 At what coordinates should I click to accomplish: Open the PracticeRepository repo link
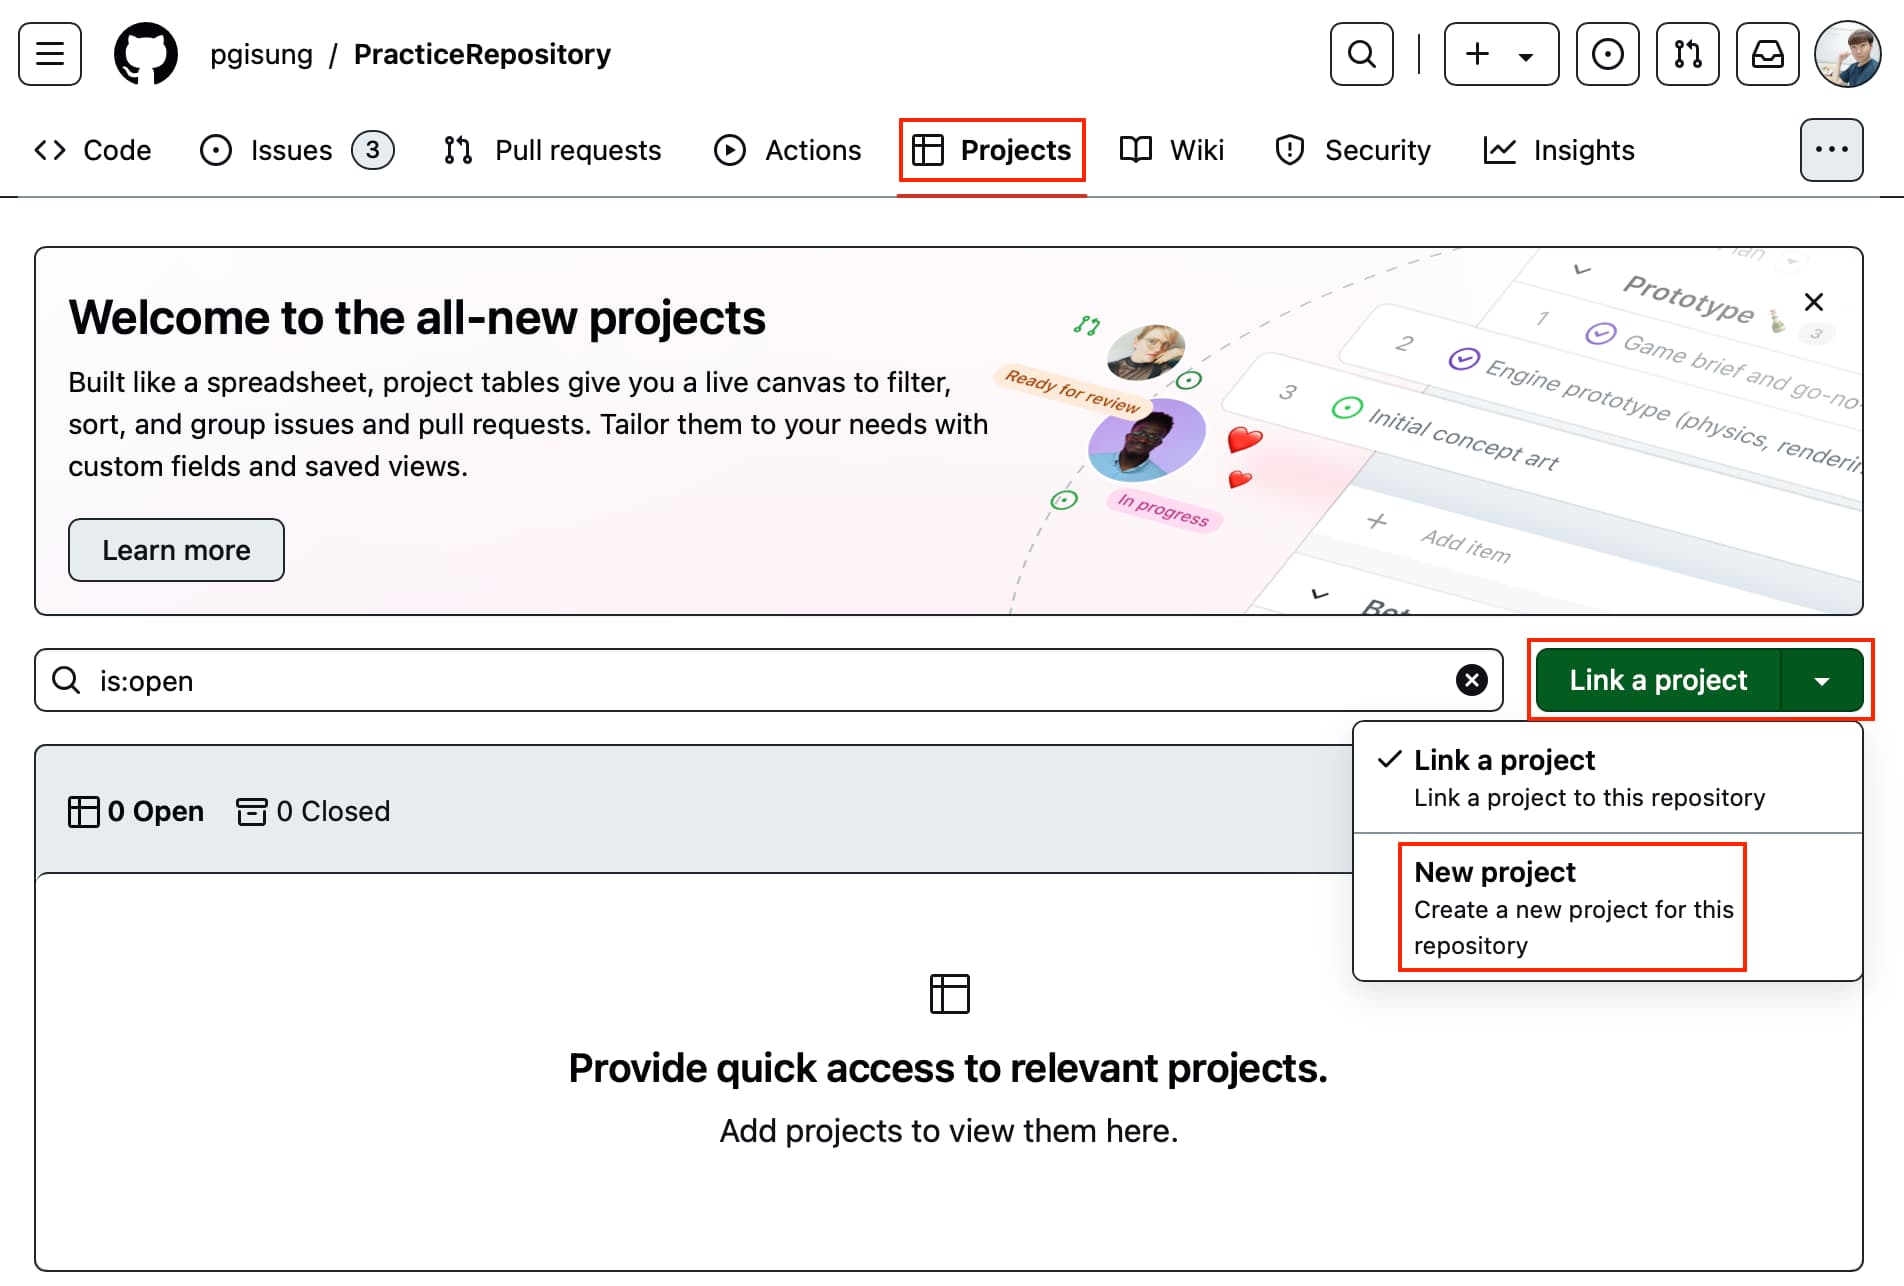482,54
